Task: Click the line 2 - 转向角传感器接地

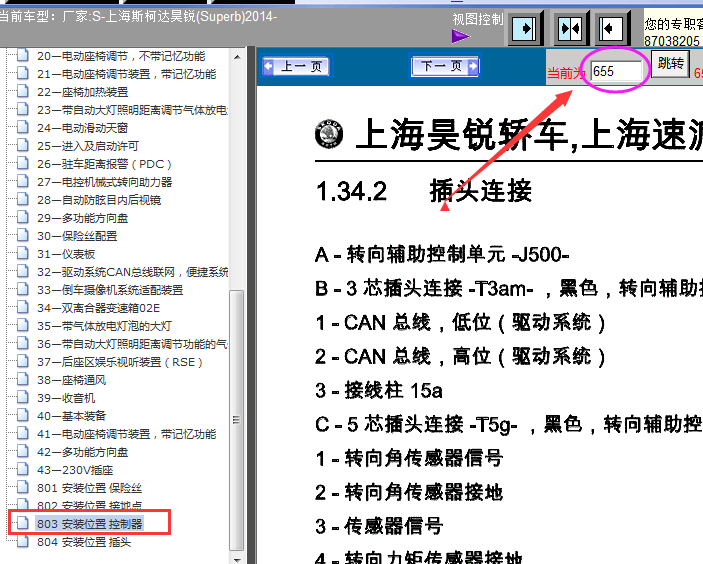Action: [x=409, y=492]
